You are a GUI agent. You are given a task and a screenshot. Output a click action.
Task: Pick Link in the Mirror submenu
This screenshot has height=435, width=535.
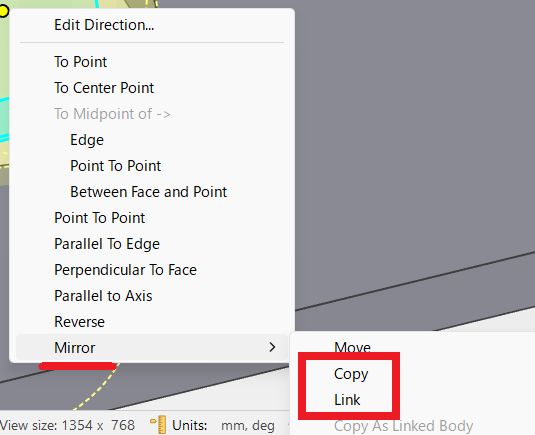pyautogui.click(x=347, y=400)
